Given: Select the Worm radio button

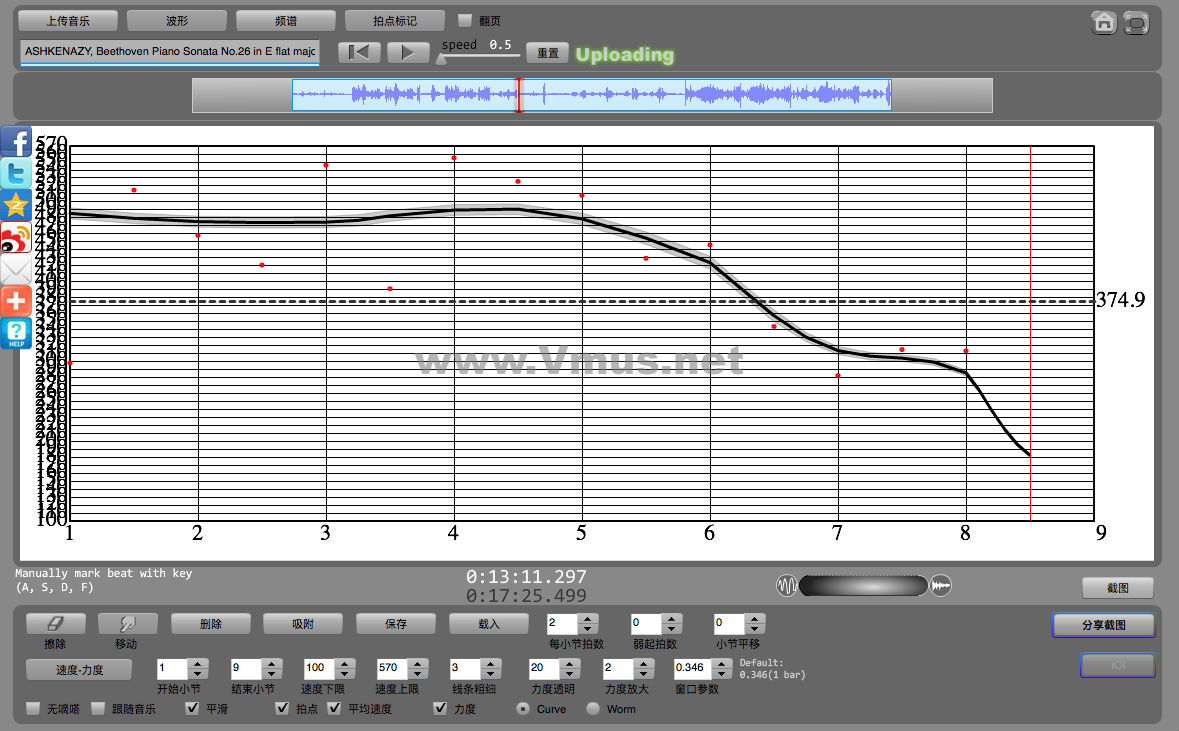Looking at the screenshot, I should (593, 709).
